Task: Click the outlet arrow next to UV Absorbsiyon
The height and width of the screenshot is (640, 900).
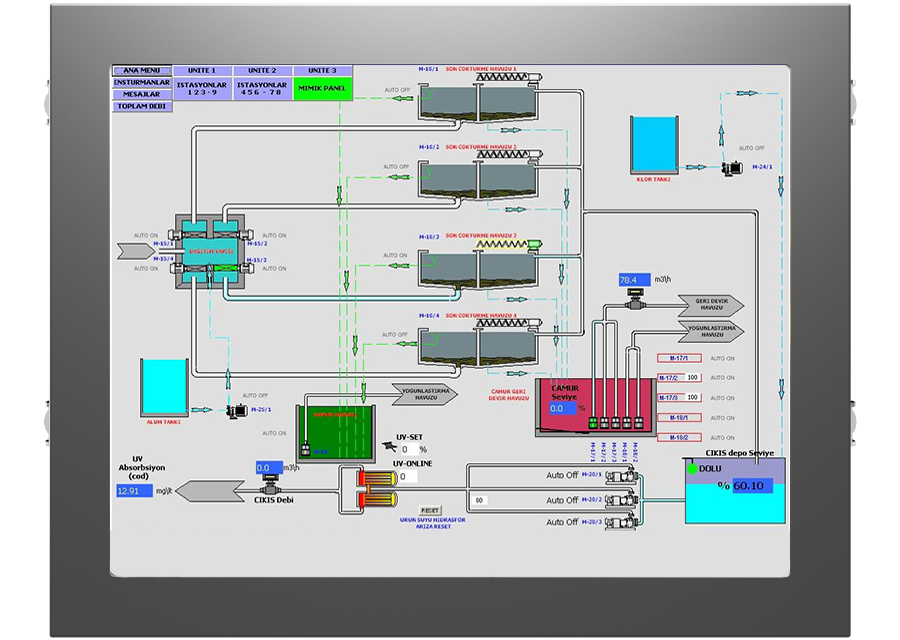Action: click(210, 492)
